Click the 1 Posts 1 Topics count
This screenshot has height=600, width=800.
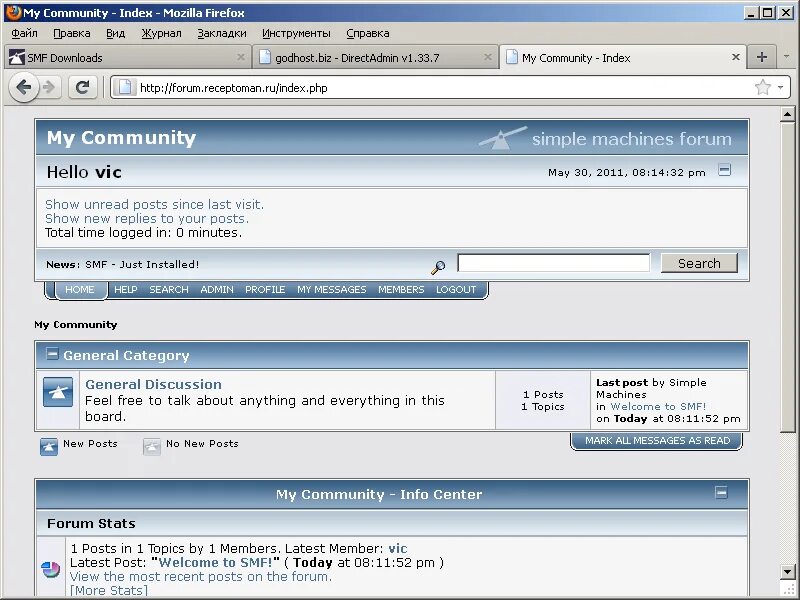click(543, 401)
